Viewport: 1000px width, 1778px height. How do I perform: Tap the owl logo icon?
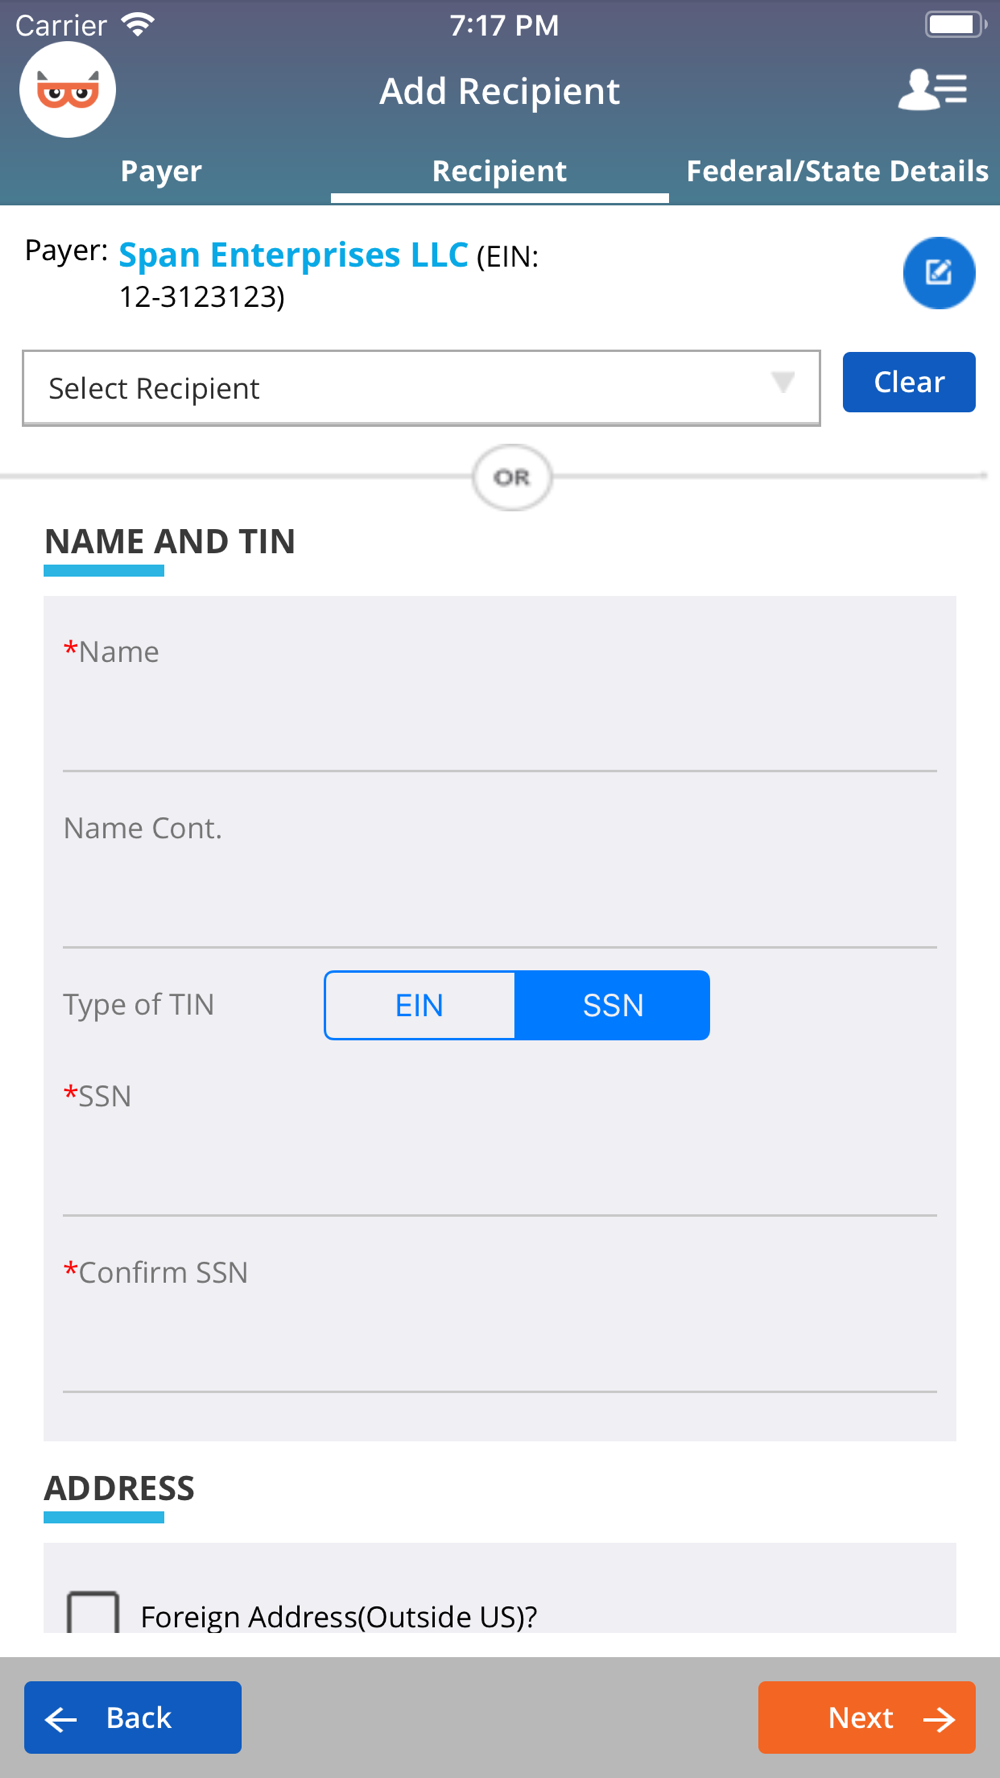[68, 90]
